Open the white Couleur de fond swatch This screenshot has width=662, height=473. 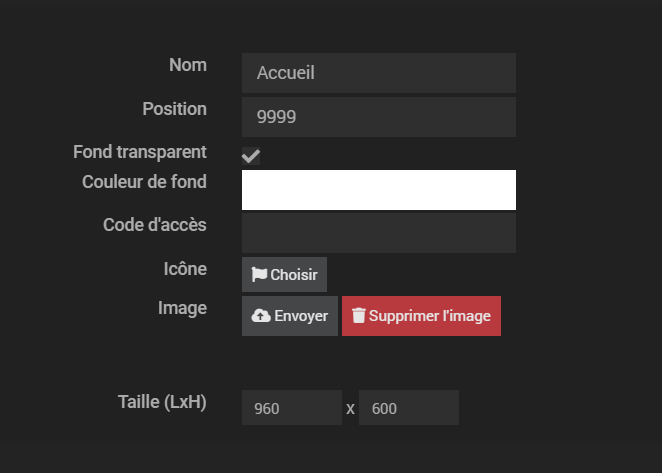[x=378, y=190]
